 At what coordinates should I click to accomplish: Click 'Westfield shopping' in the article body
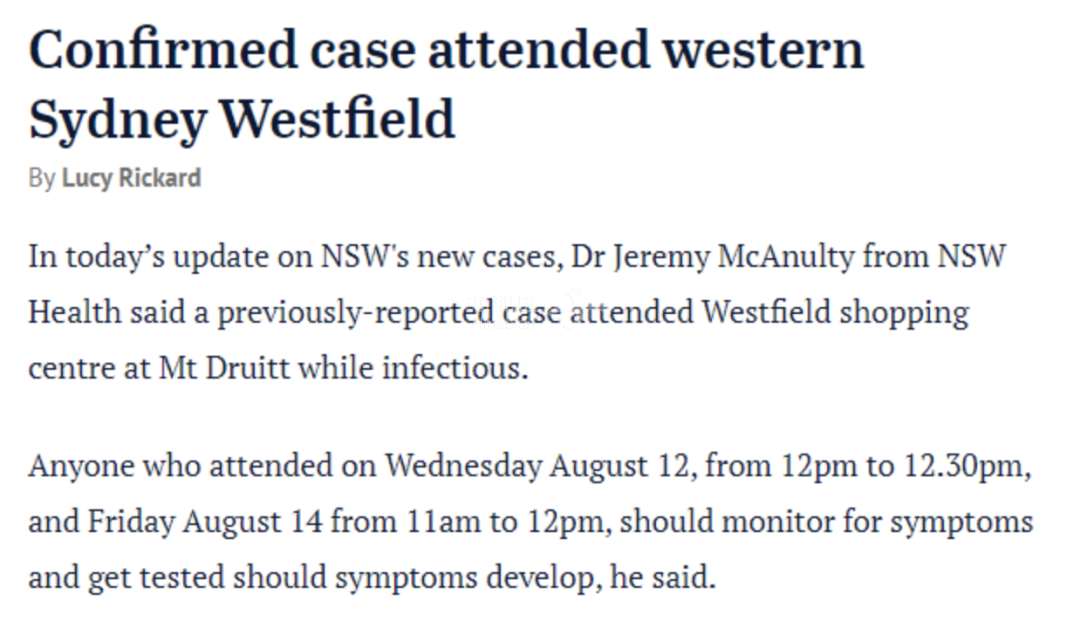[x=835, y=313]
